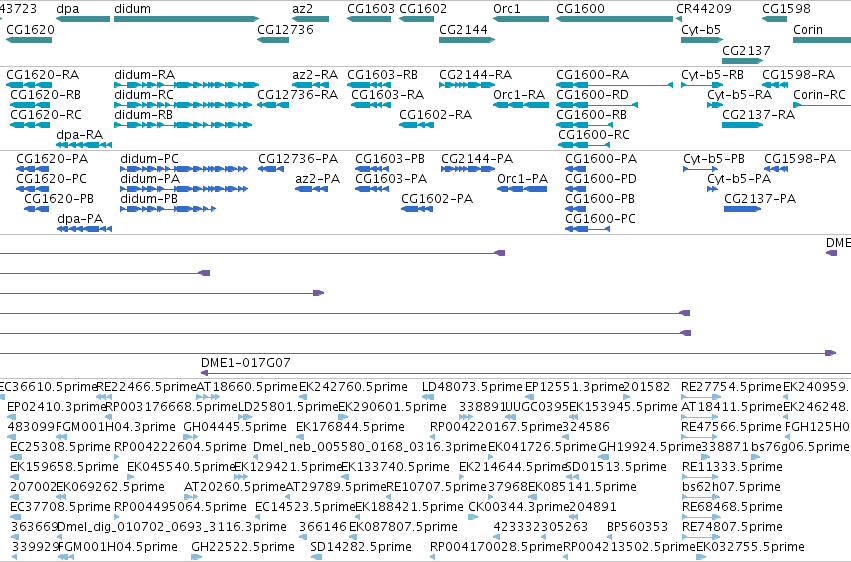Select the az2-RA transcript
Viewport: 851px width, 562px height.
coord(310,85)
